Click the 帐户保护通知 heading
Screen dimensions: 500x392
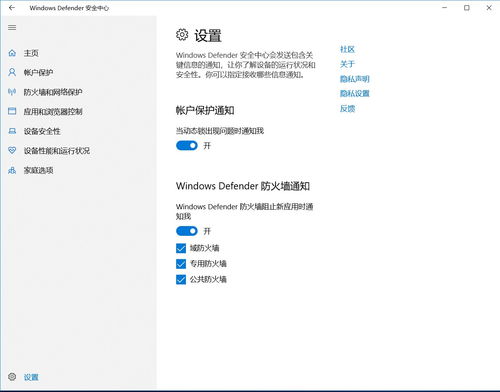pyautogui.click(x=205, y=111)
